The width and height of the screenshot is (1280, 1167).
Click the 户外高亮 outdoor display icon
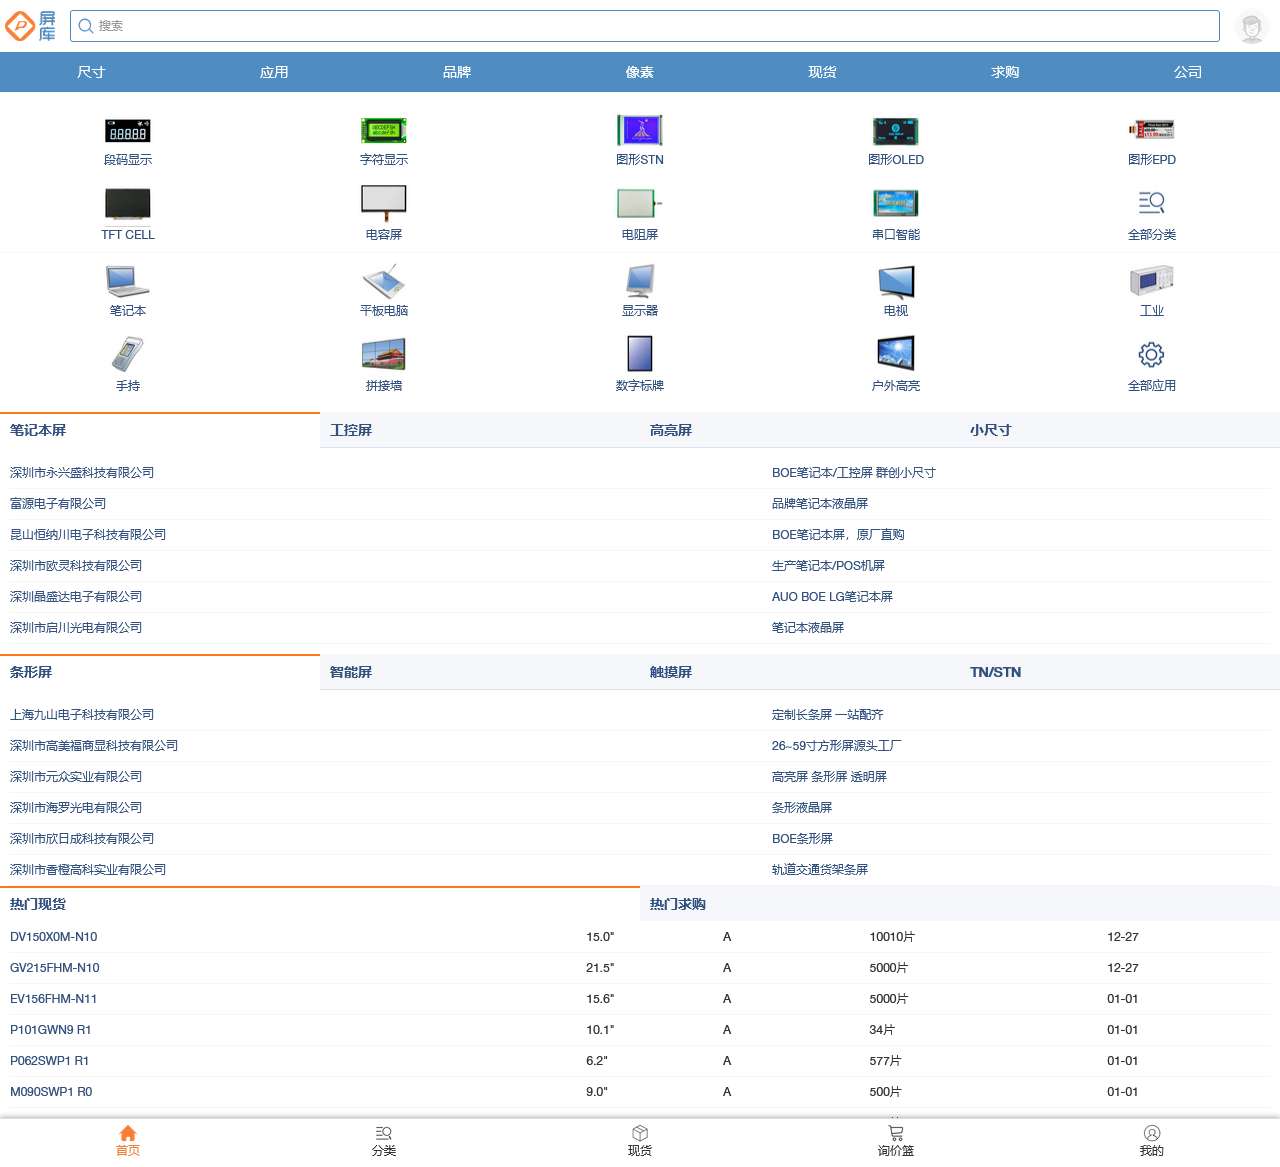(895, 355)
